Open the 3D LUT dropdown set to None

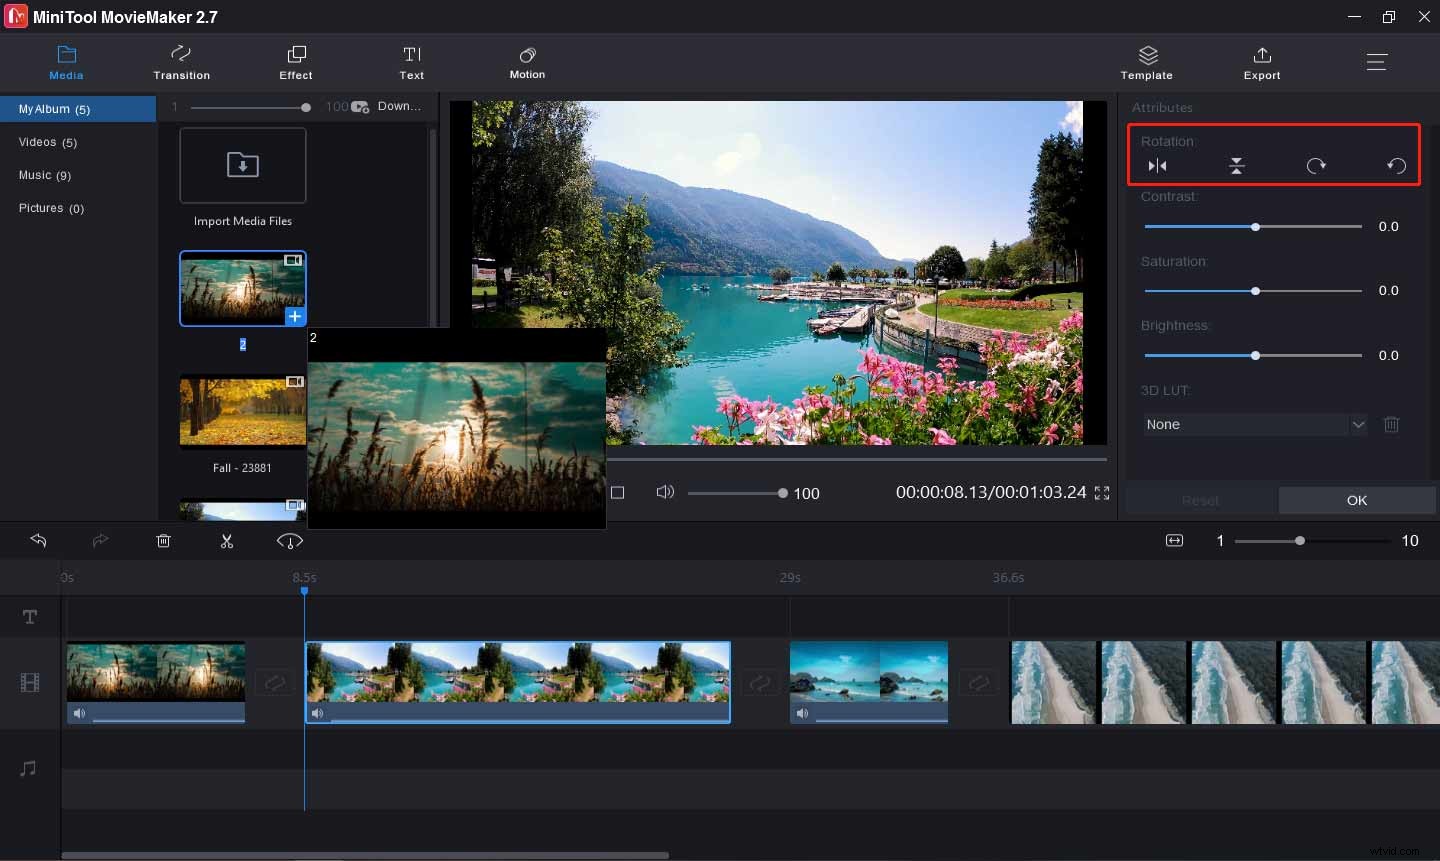tap(1254, 424)
